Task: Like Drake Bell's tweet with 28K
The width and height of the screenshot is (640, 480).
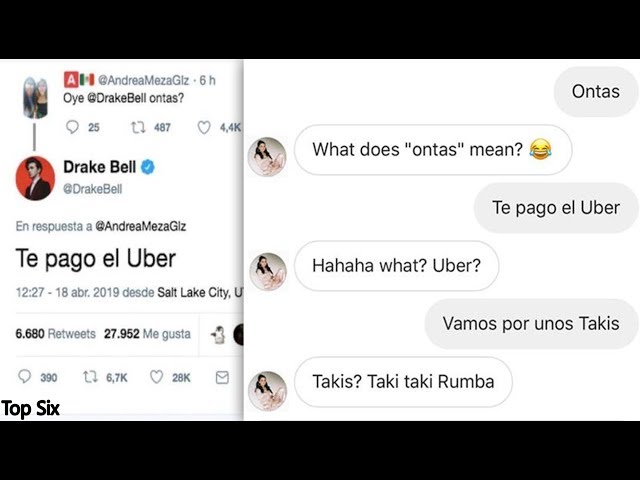Action: [x=156, y=377]
